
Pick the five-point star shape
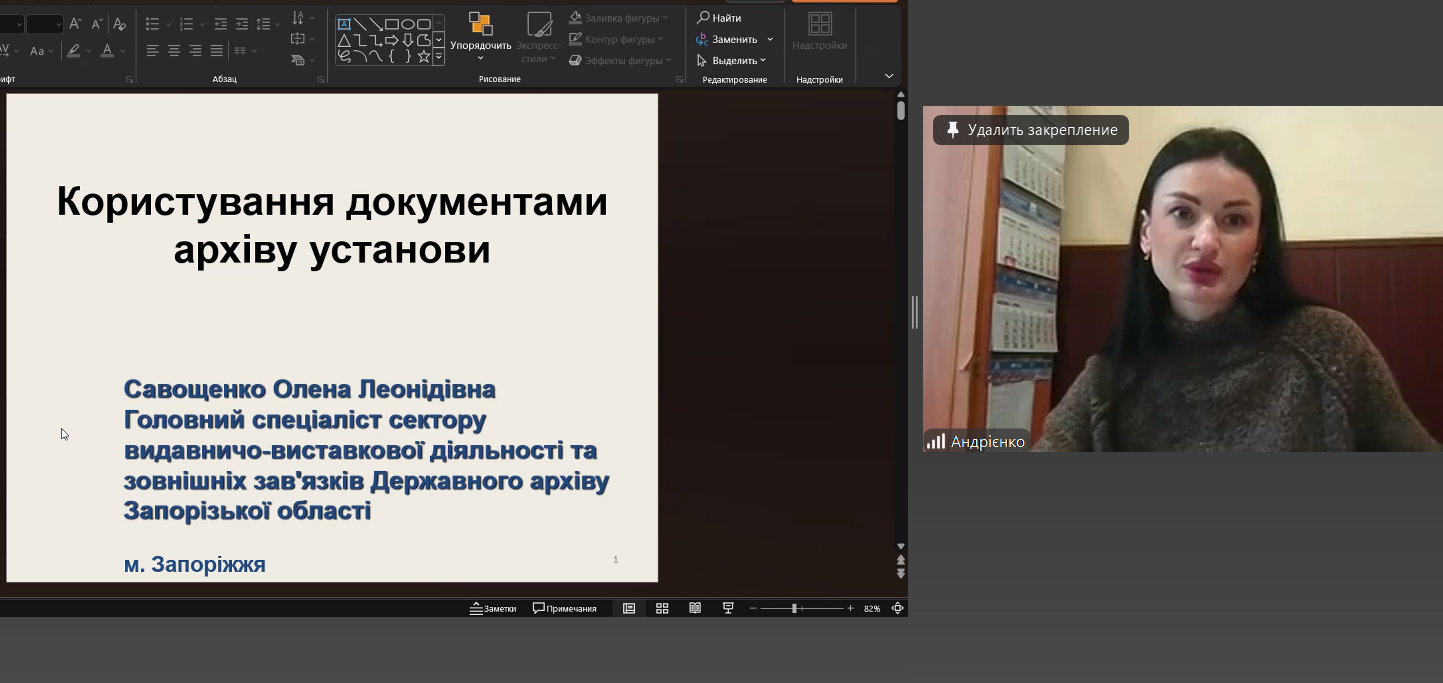(x=424, y=56)
